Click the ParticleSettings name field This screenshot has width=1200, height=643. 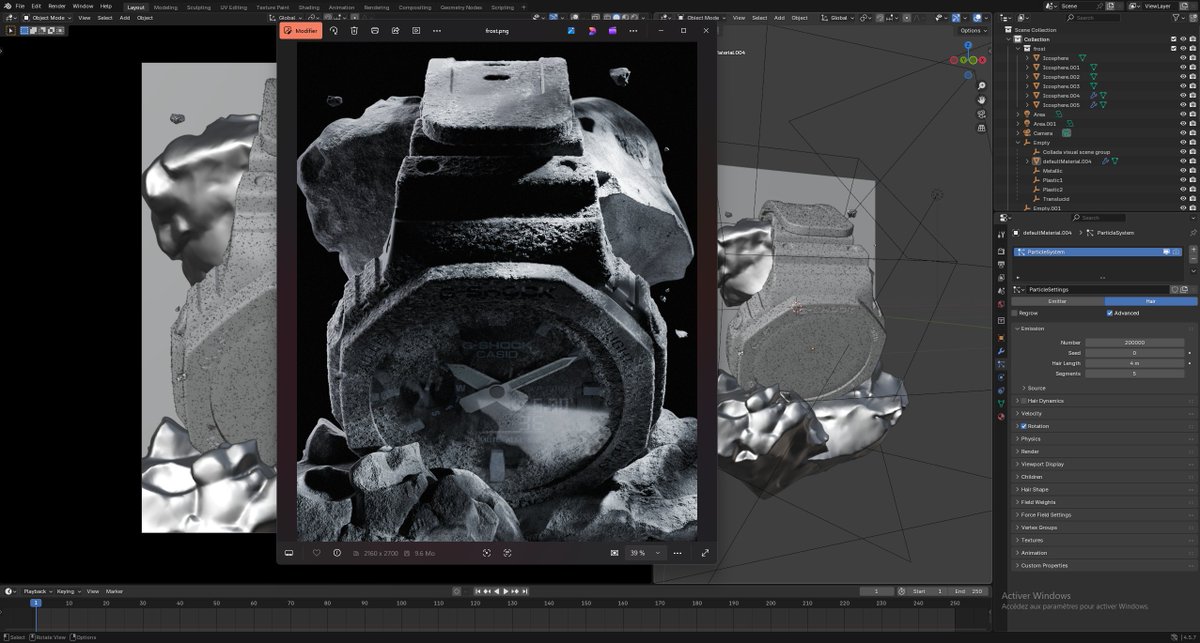1097,289
